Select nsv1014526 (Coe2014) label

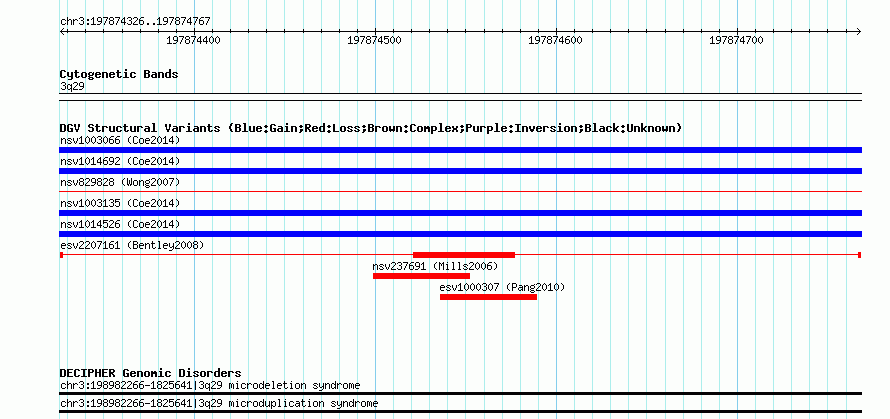point(120,224)
